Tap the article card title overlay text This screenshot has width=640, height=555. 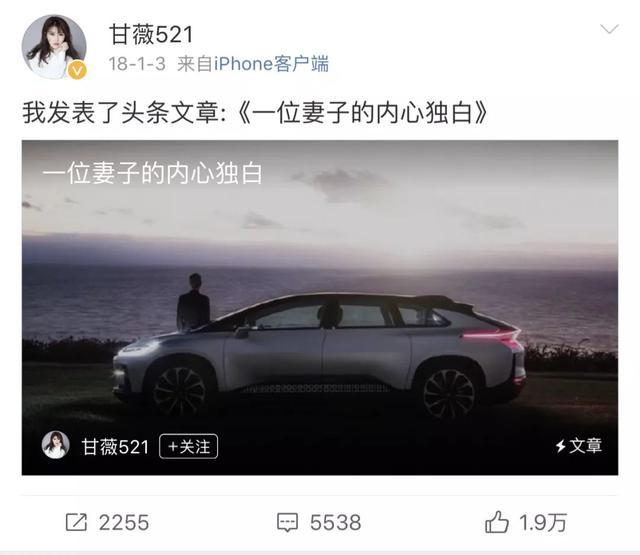pos(152,173)
